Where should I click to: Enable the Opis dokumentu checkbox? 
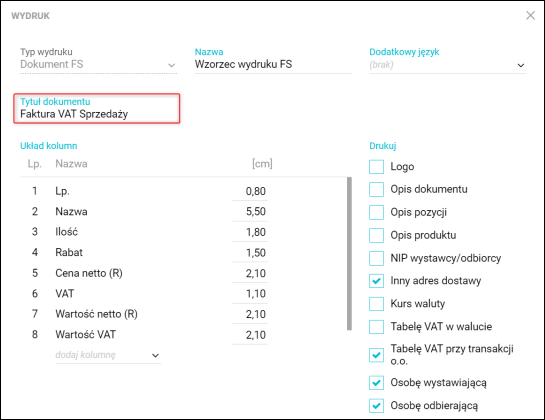376,189
